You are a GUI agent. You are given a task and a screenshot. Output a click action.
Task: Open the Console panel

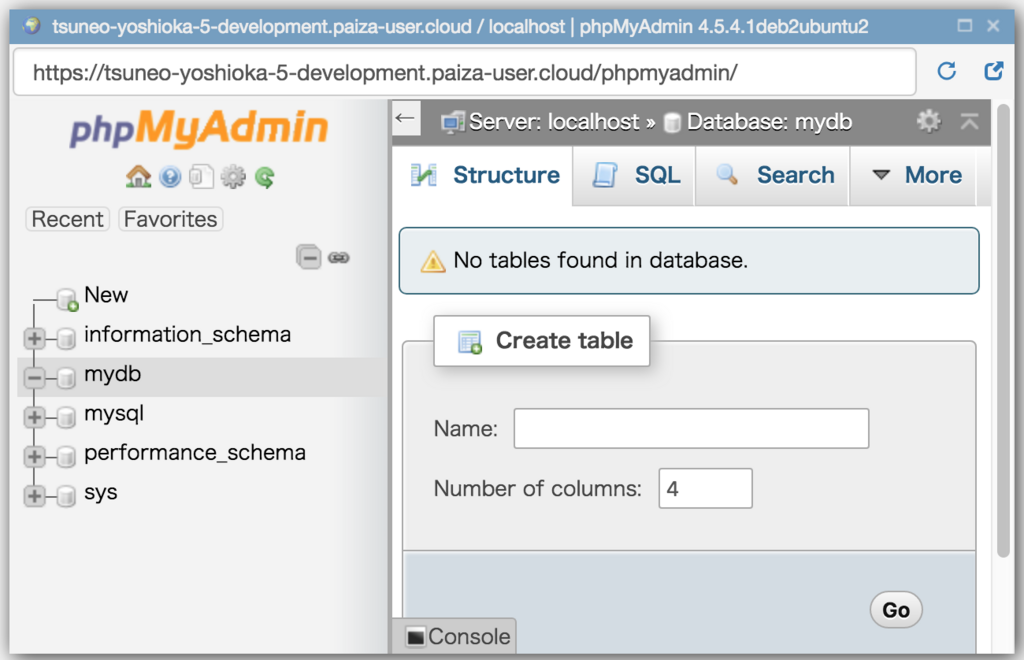455,636
